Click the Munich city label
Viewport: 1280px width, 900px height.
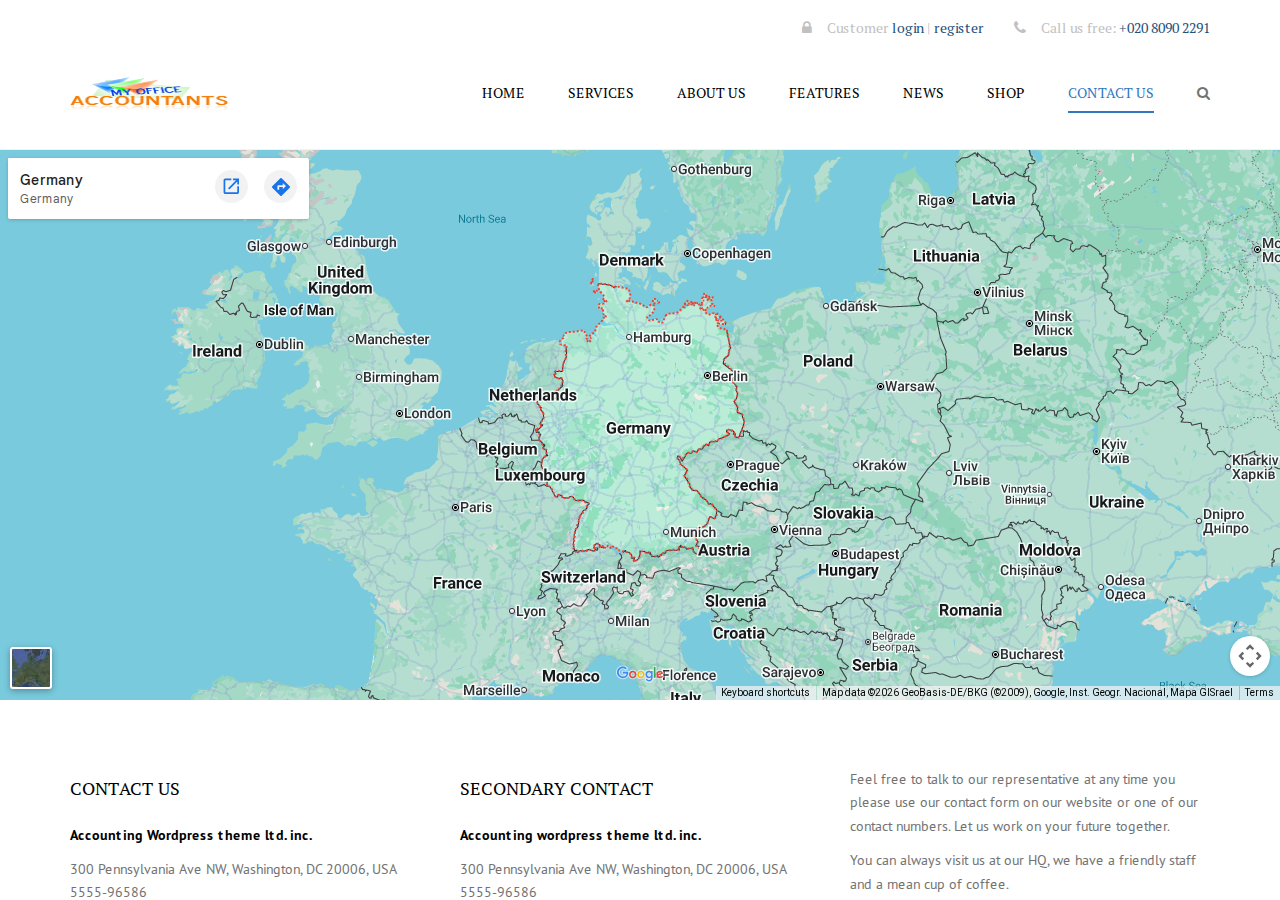[693, 532]
